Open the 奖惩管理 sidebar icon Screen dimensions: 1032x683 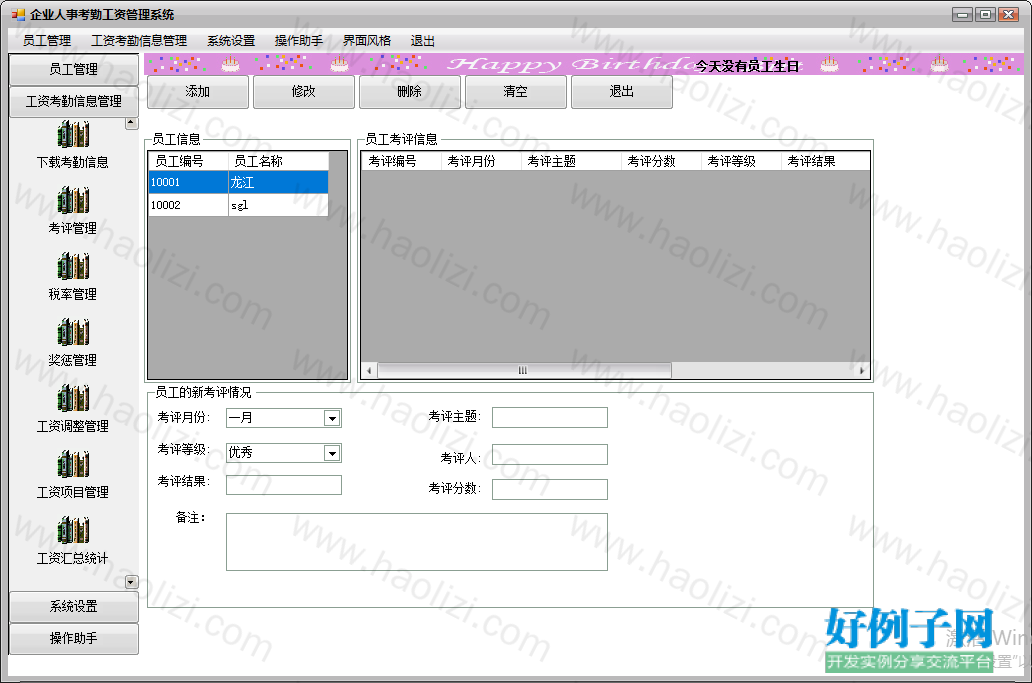pos(73,332)
